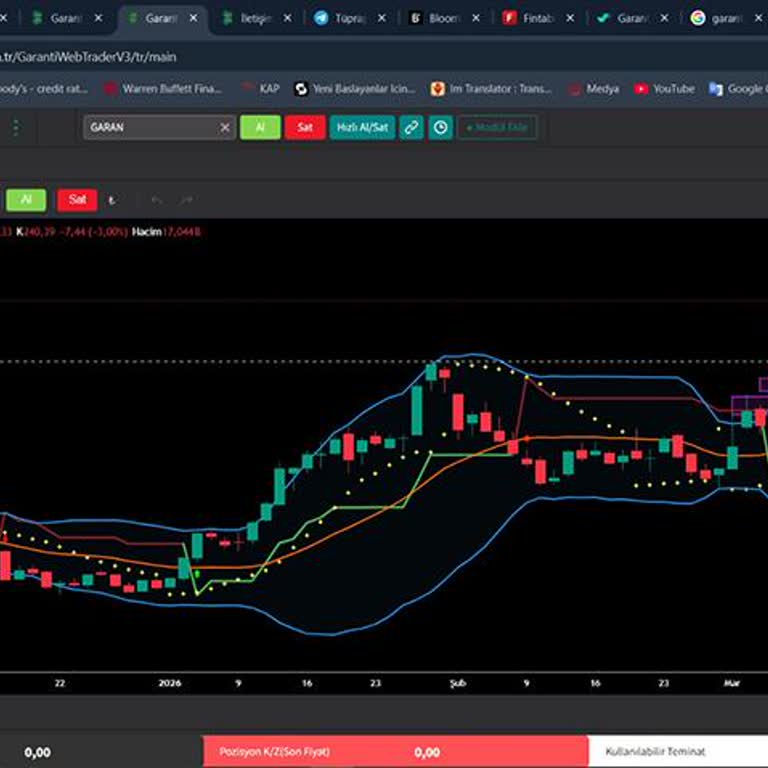Click the Pozisyon K/Z(Son Fiyat) label
768x768 pixels.
pos(274,751)
